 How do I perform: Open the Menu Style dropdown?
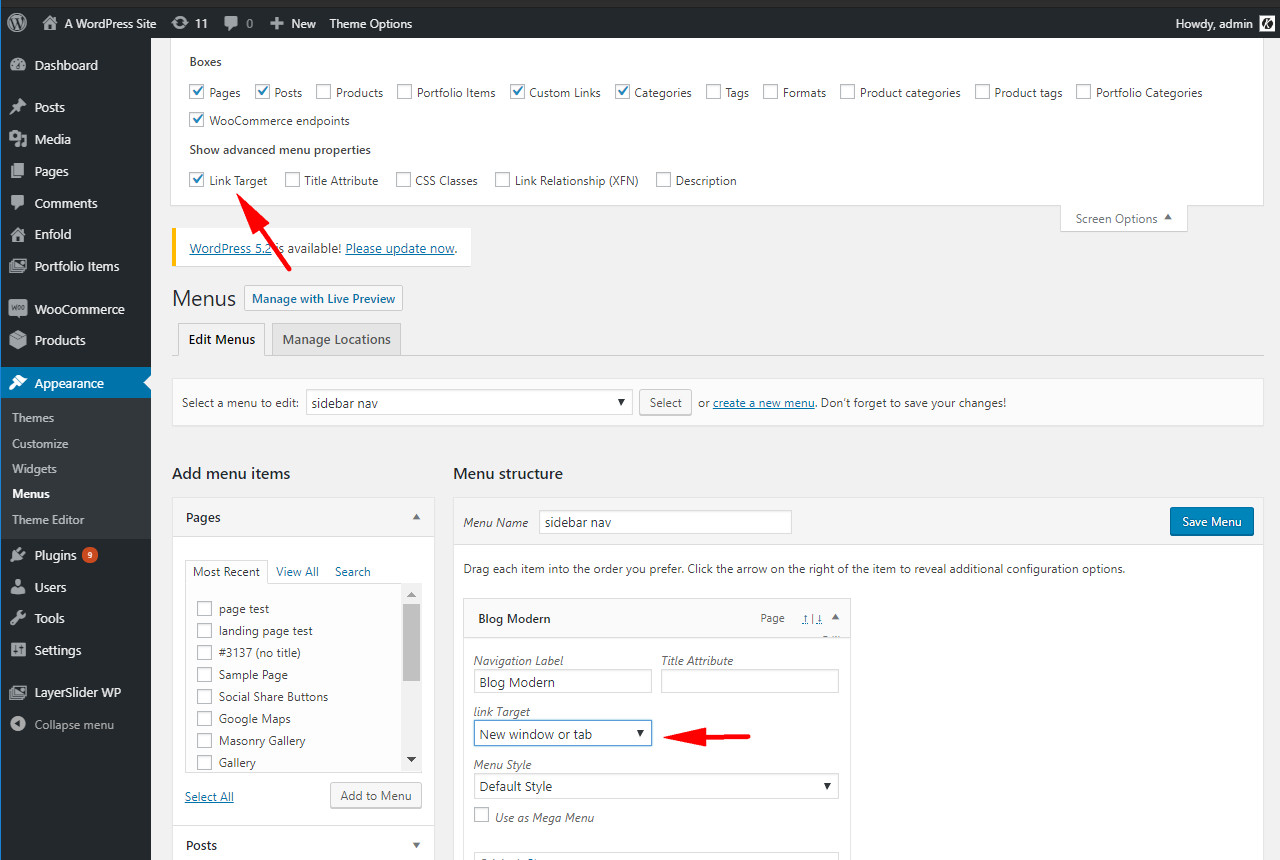tap(656, 786)
